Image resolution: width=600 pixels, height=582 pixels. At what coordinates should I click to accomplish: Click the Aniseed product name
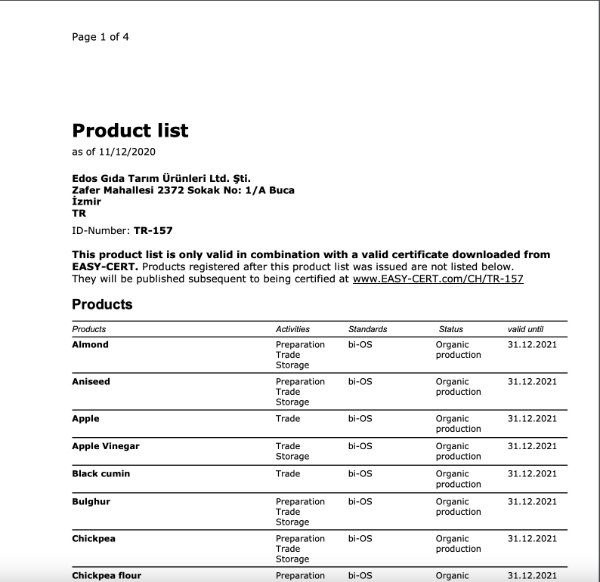coord(90,381)
